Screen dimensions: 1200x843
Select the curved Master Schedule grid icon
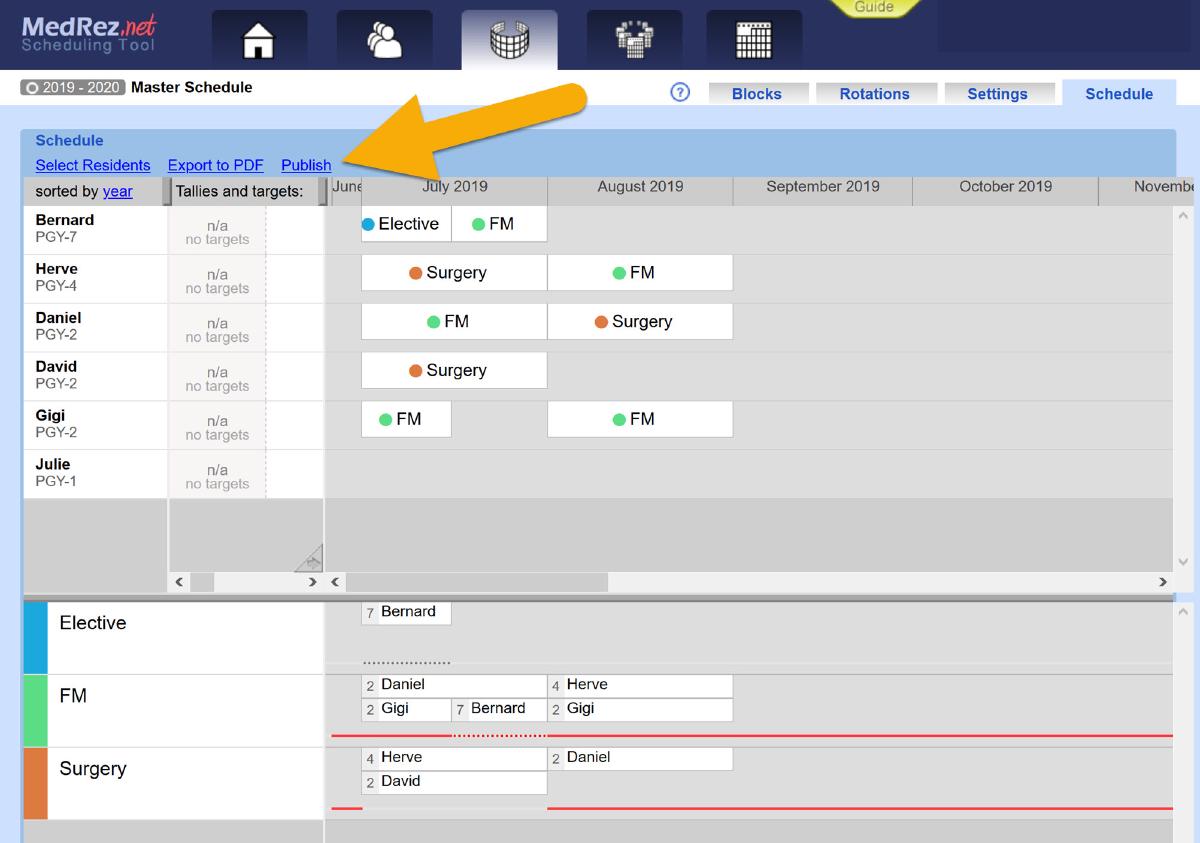click(x=509, y=41)
